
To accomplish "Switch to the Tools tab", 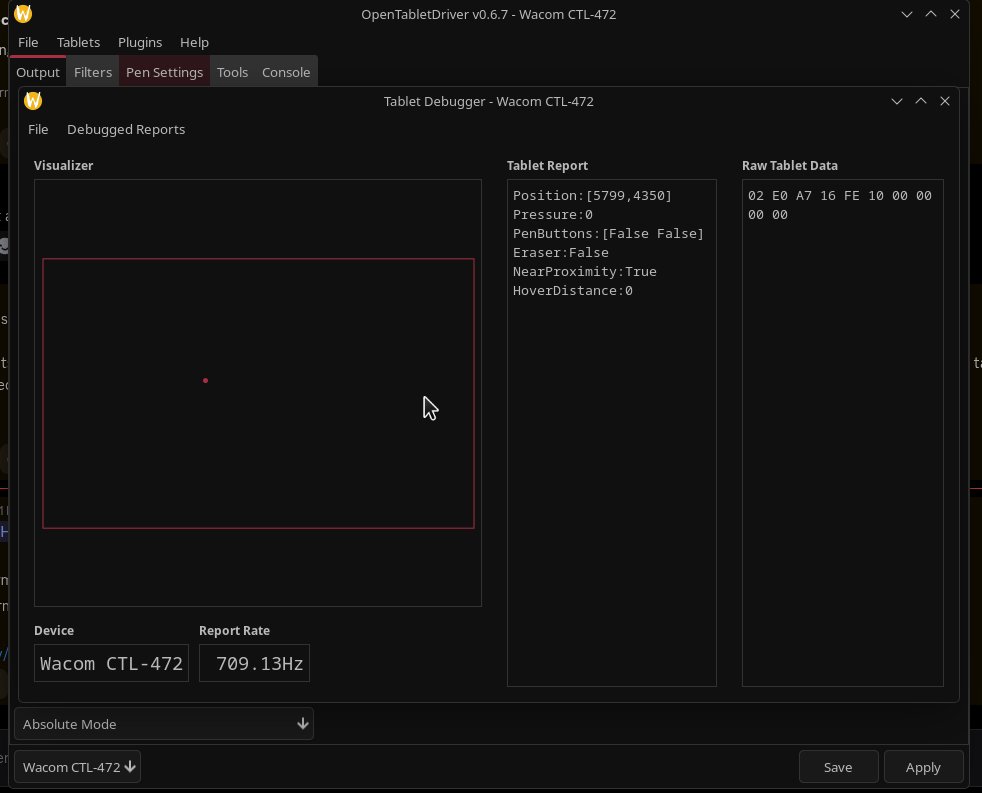I will click(x=232, y=72).
